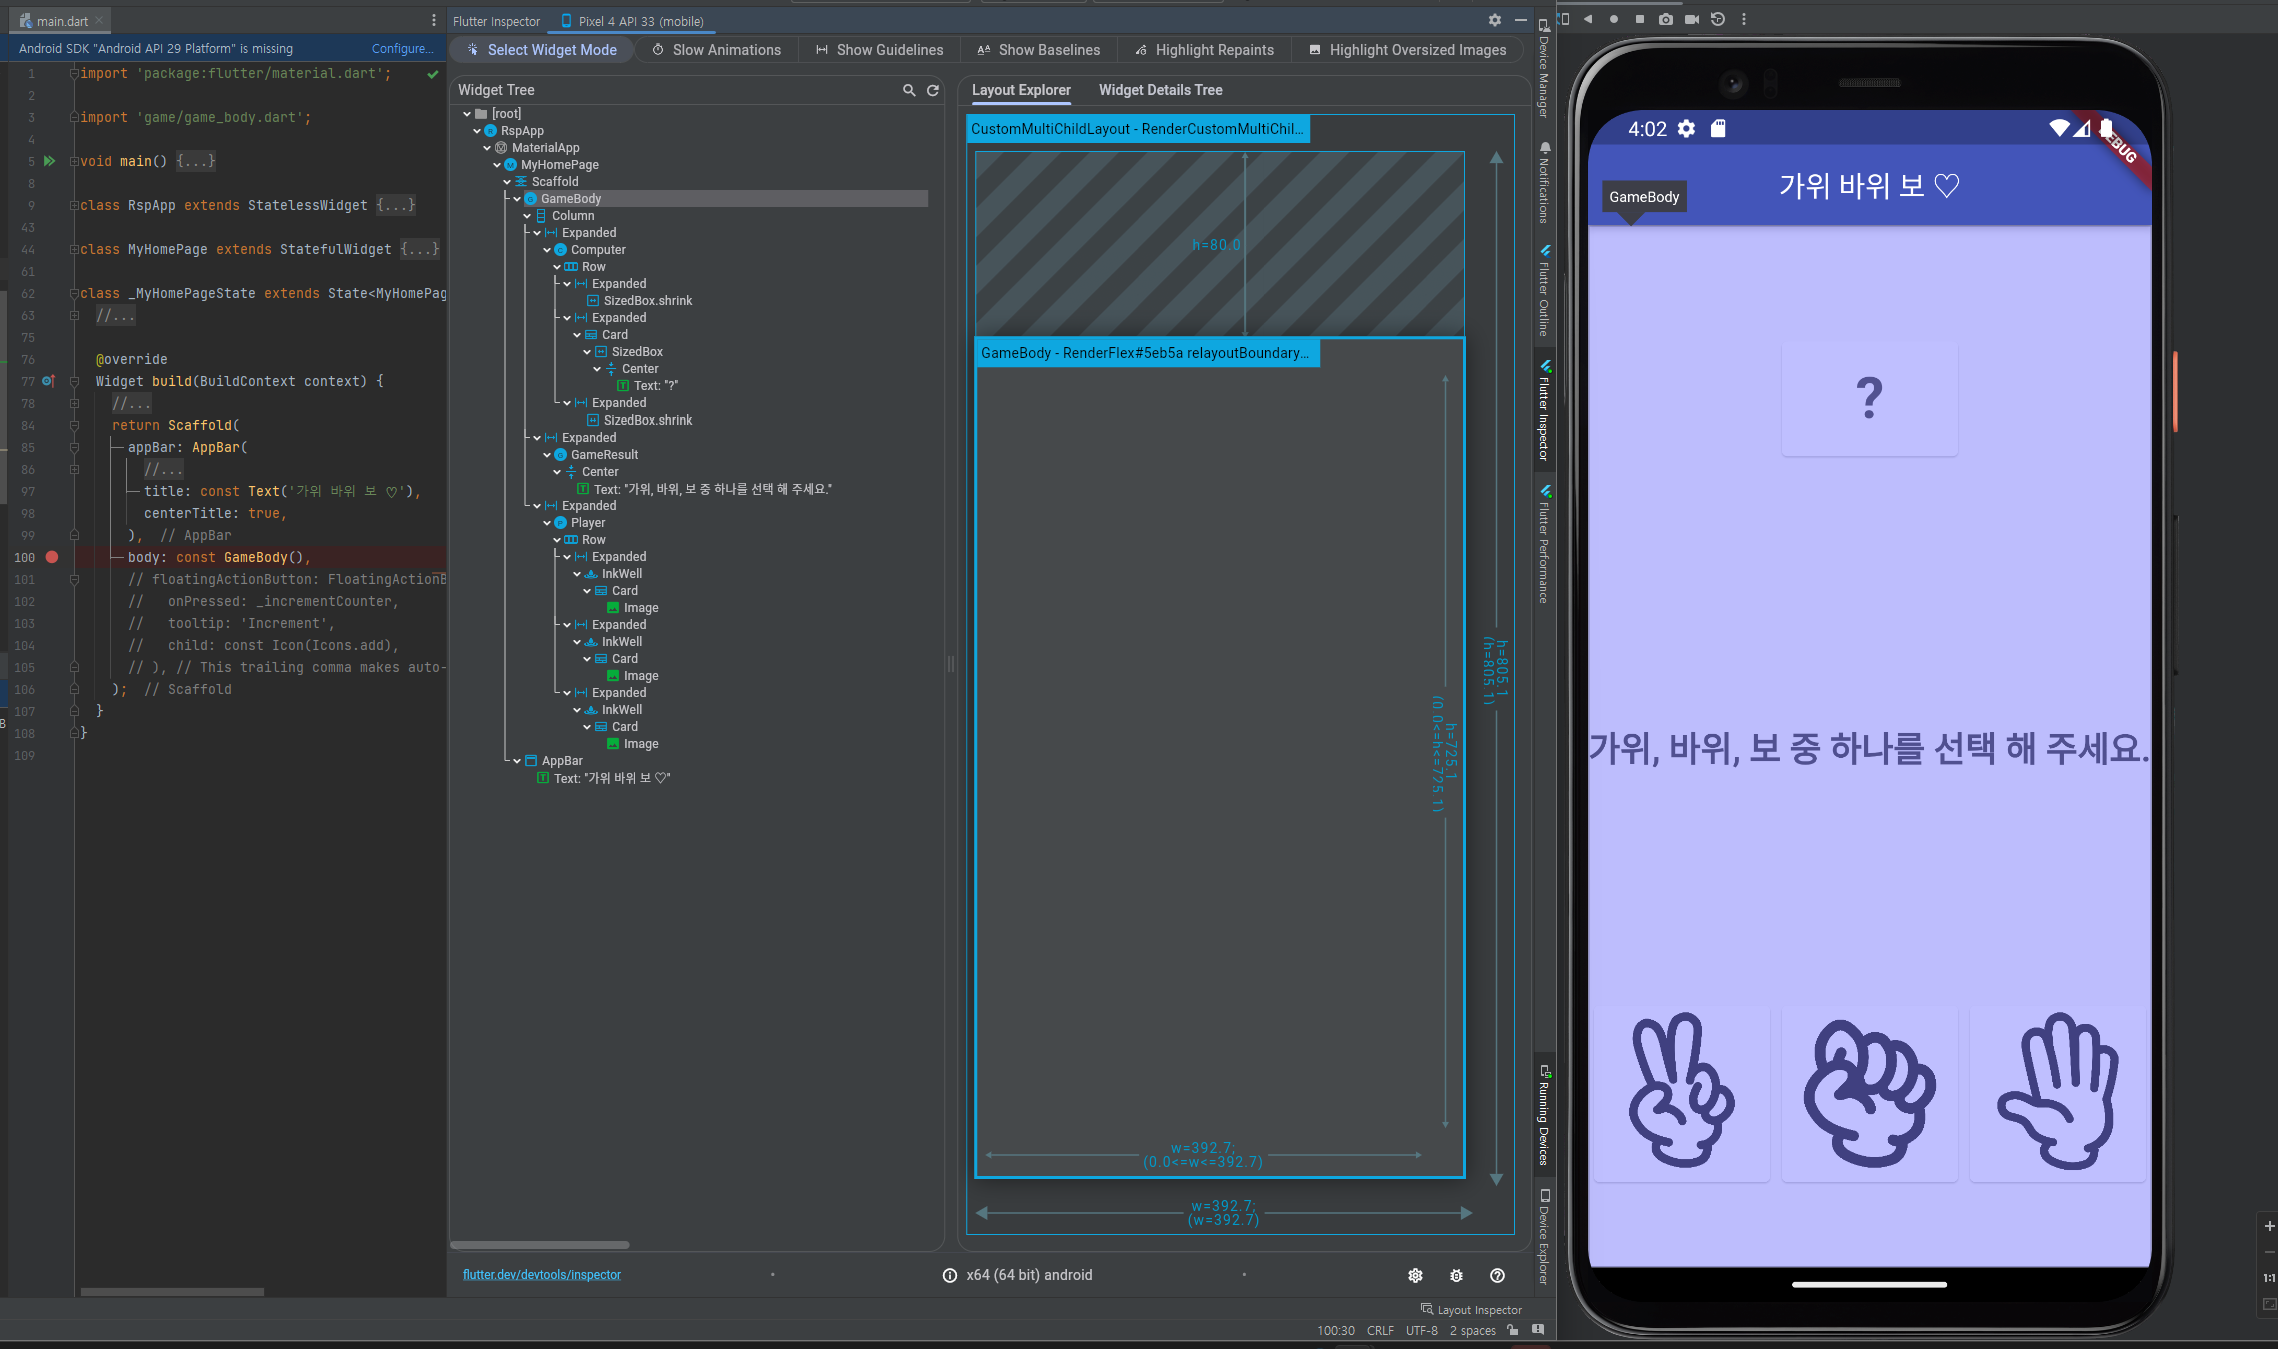
Task: Open the flutter.dev/devtools/inspector link
Action: point(541,1275)
